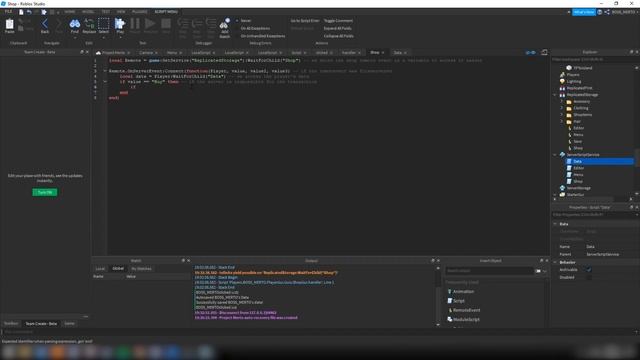
Task: Select the Players service in Explorer
Action: point(573,75)
